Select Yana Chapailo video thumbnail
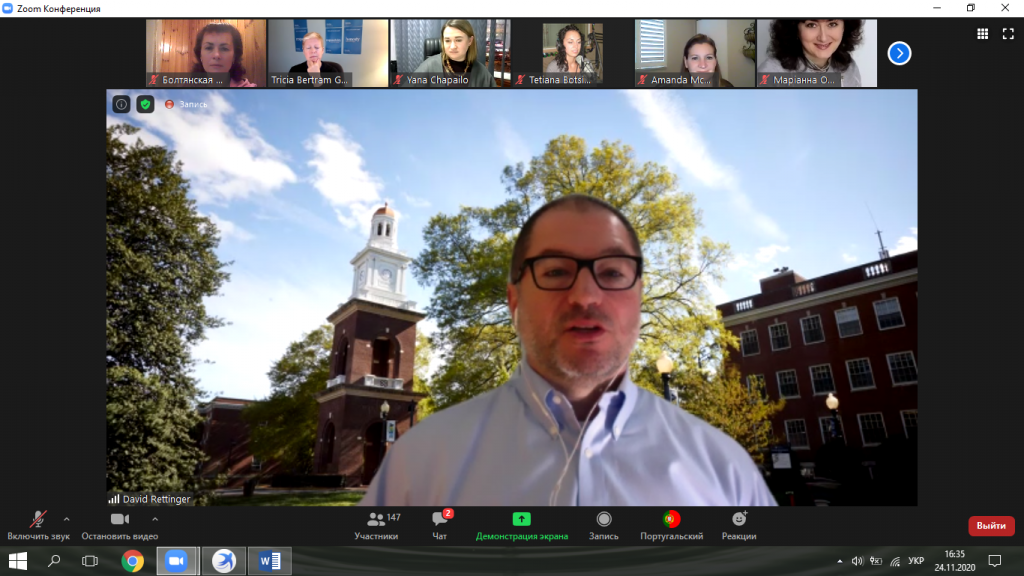The image size is (1024, 576). (450, 53)
